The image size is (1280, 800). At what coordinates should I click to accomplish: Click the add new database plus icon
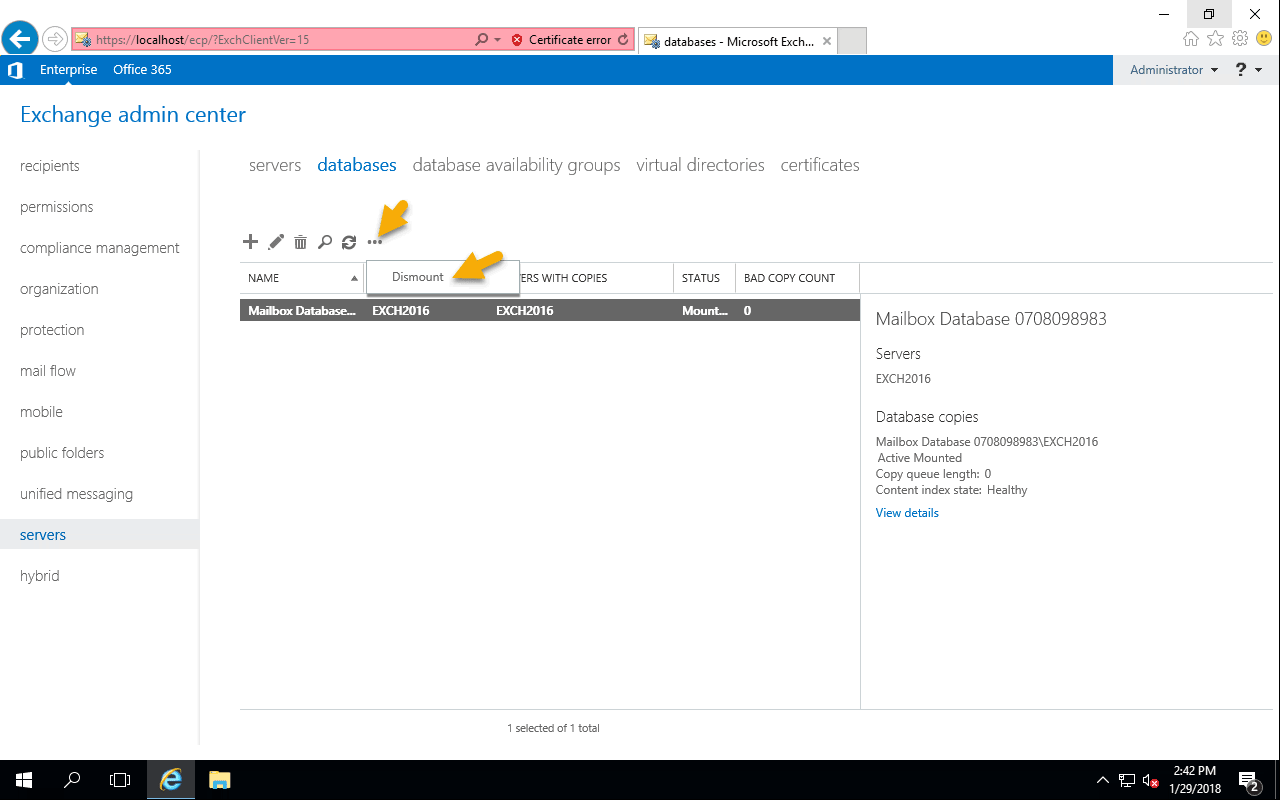(250, 242)
